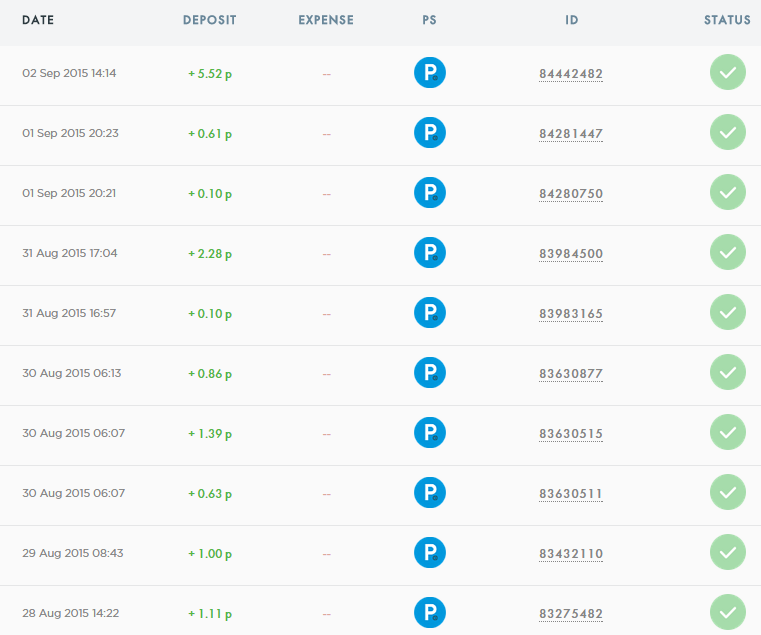
Task: Click the deposit amount + 0.86 p
Action: coord(210,374)
